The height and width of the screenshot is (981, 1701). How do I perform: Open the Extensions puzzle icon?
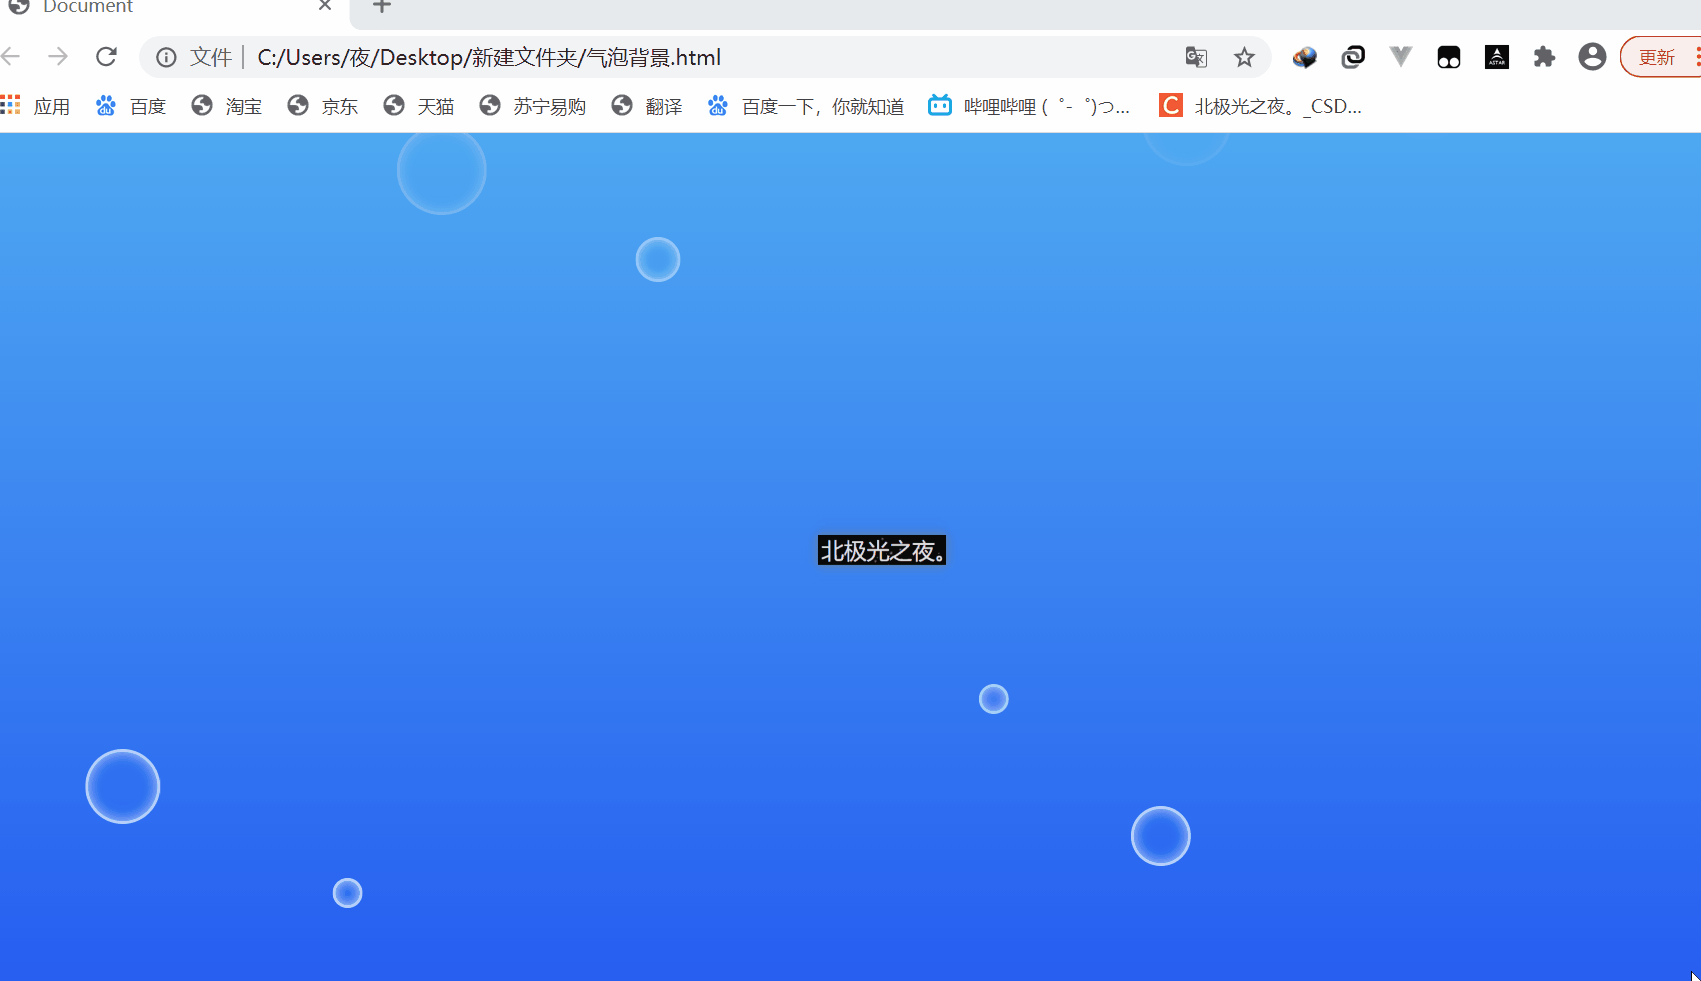click(1545, 58)
